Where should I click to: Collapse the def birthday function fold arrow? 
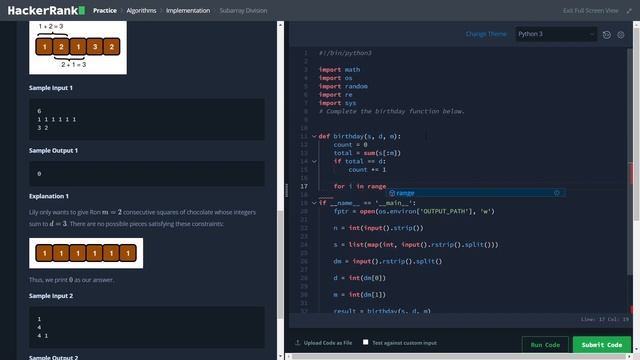(314, 136)
